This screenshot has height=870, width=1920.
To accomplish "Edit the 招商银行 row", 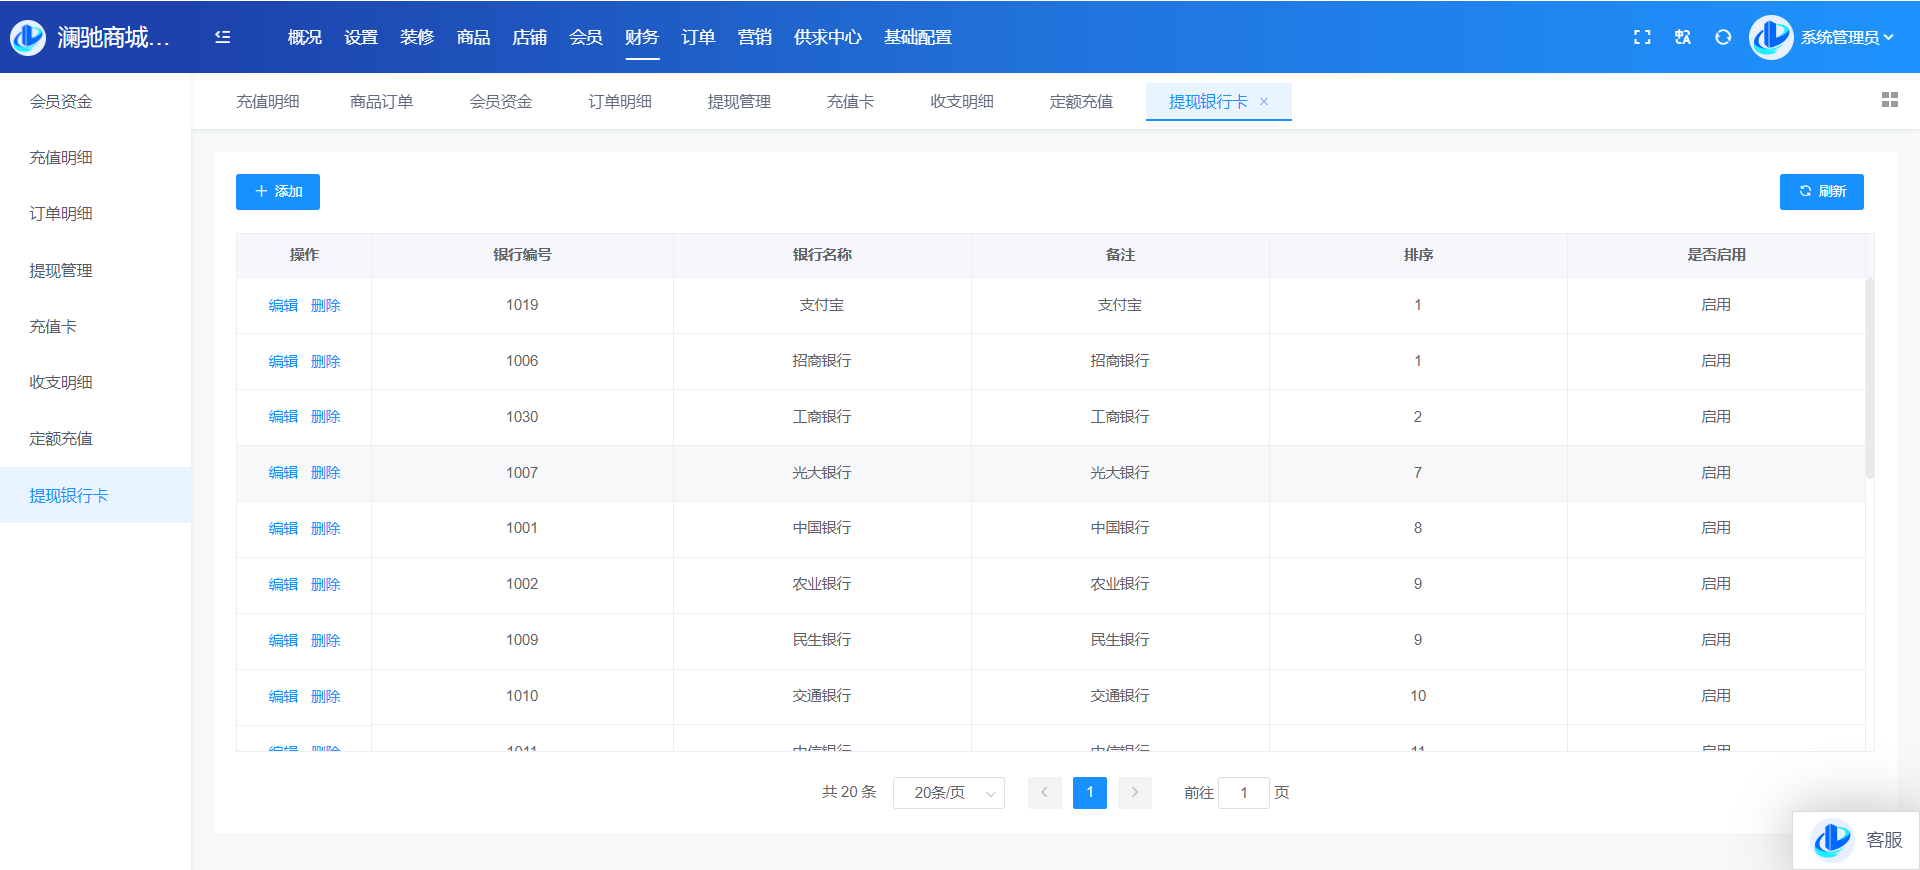I will point(283,361).
